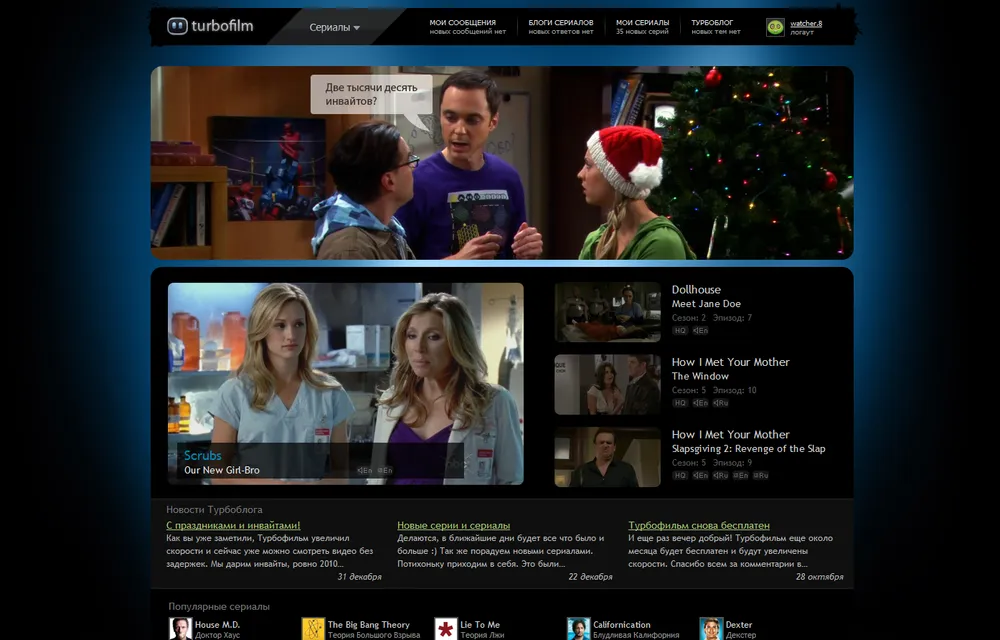The image size is (1000, 640).
Task: Click How I Met Your Mother above Slapsgiving 2
Action: [x=730, y=435]
